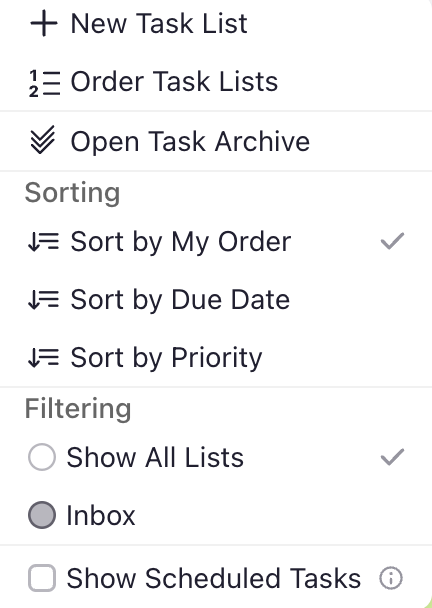Select Sort by Priority text
The width and height of the screenshot is (432, 608).
point(166,358)
